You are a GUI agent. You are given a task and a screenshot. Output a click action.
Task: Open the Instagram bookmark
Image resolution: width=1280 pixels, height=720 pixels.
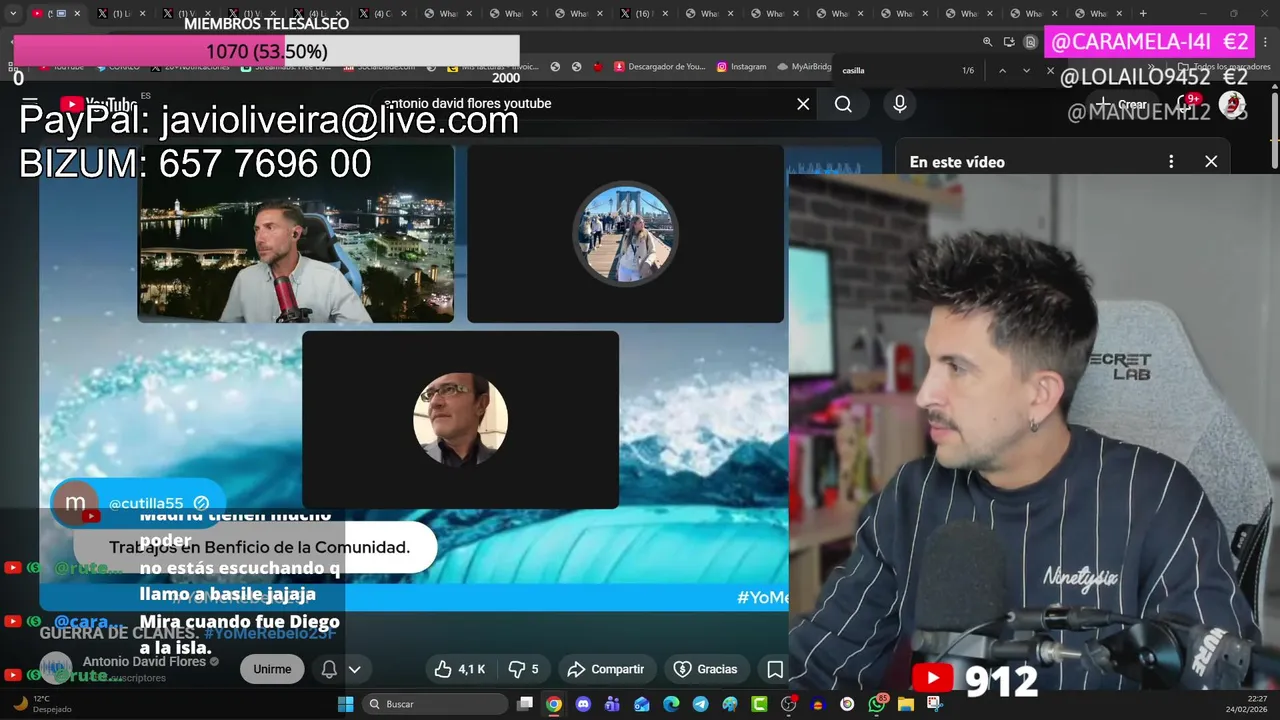pos(741,67)
